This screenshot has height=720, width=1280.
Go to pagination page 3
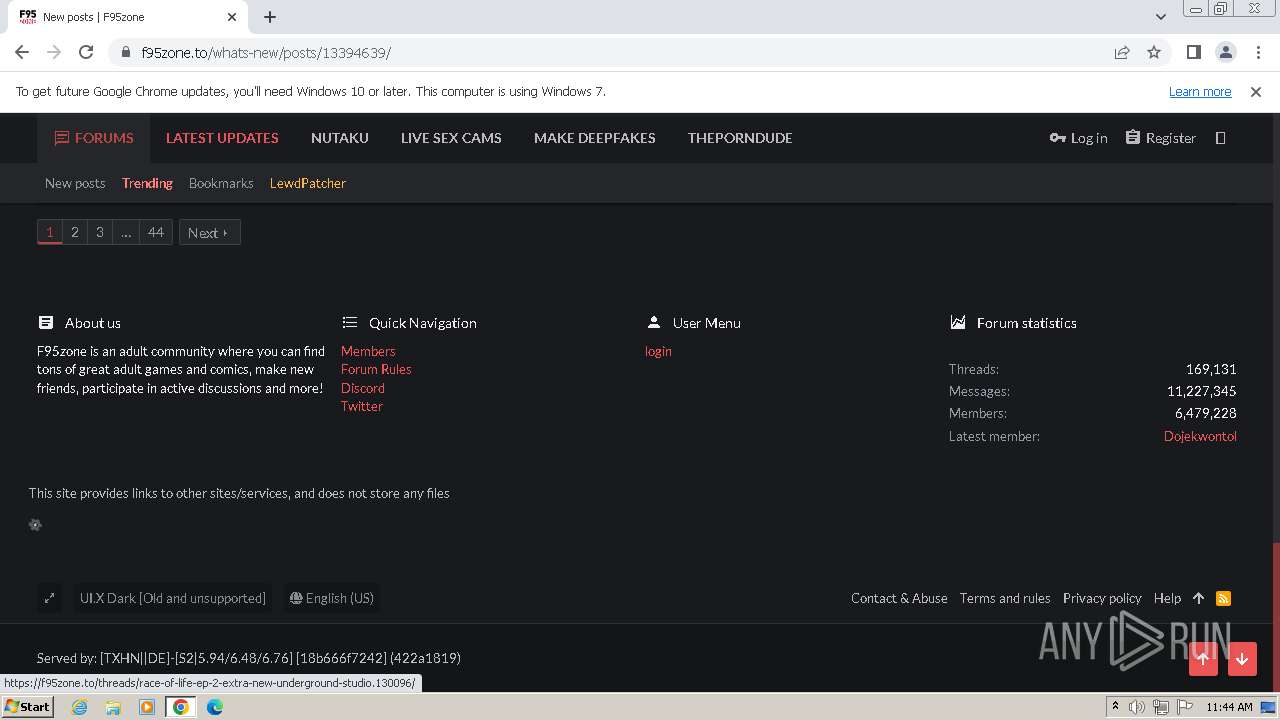click(99, 232)
